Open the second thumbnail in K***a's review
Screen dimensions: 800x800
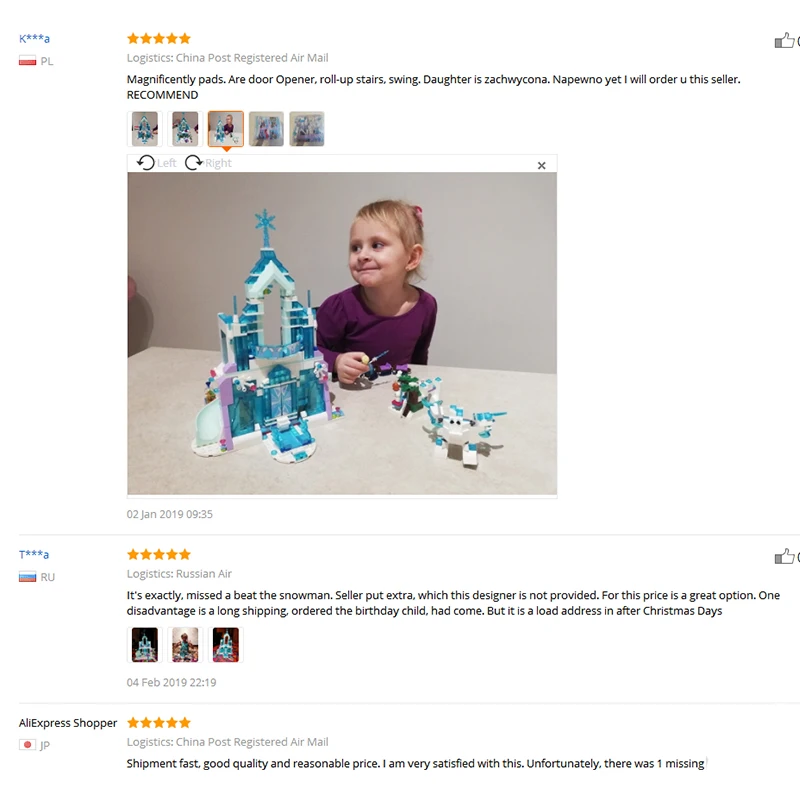185,129
